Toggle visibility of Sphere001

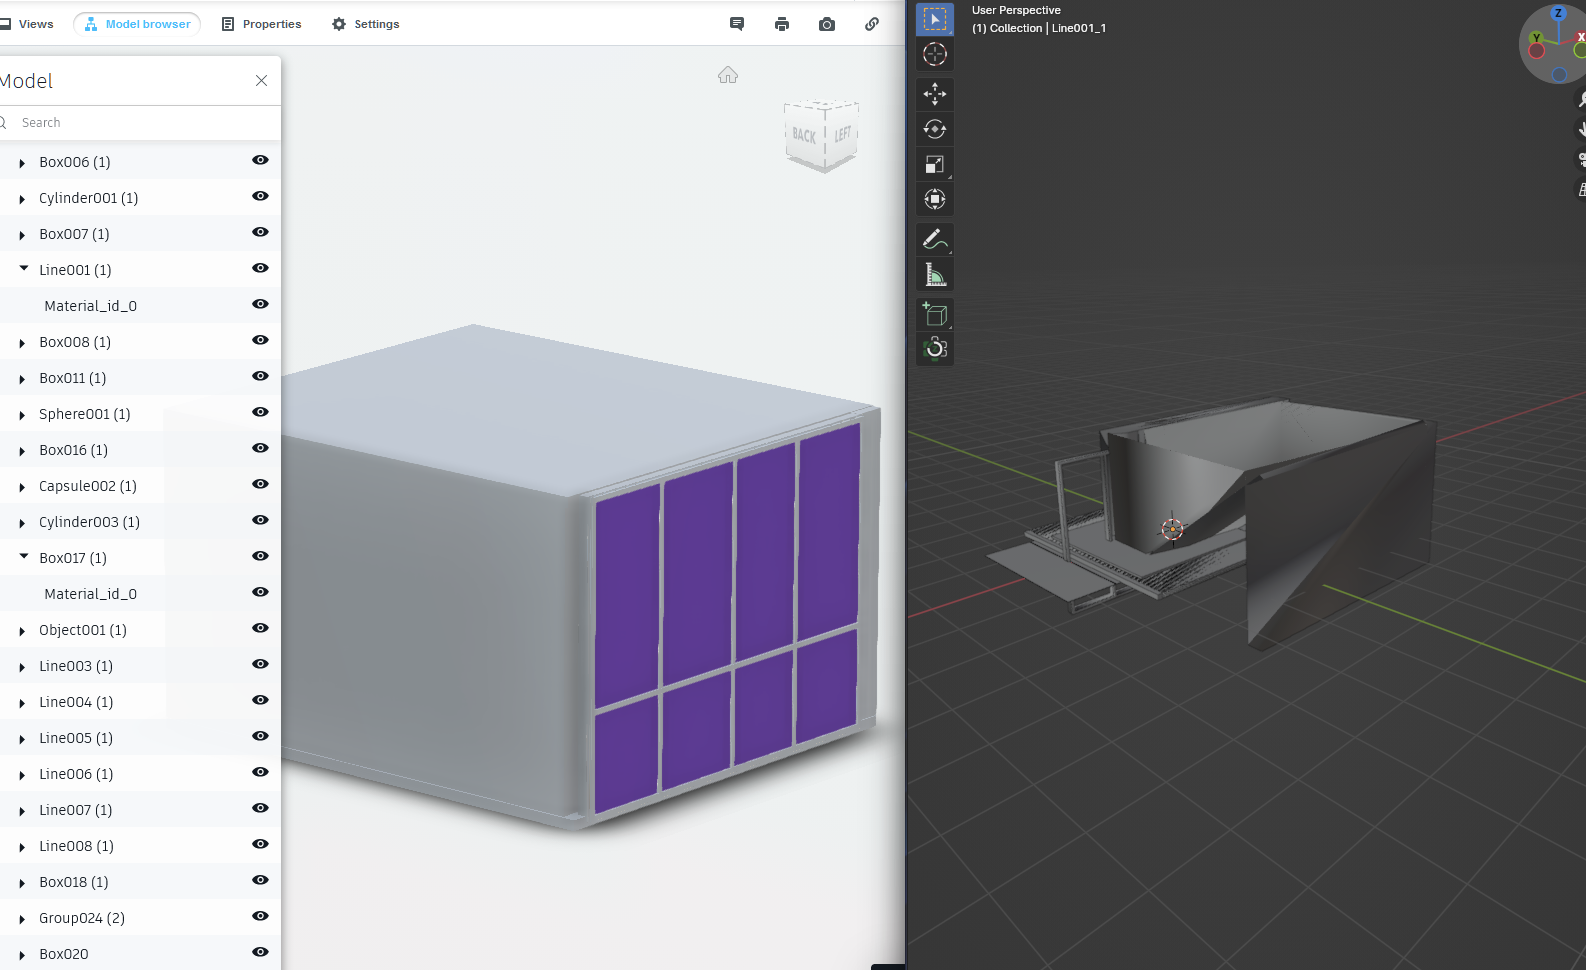[260, 412]
